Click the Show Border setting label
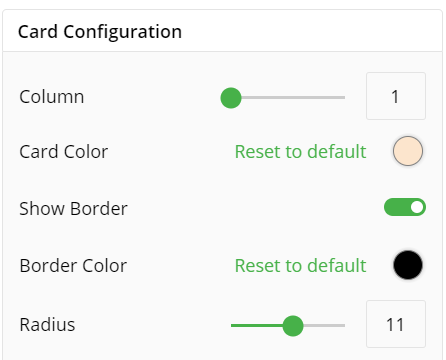446x360 pixels. coord(73,209)
